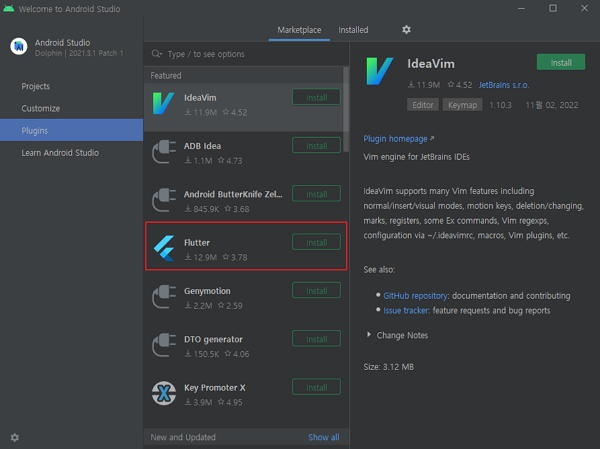600x449 pixels.
Task: Select the Android ButterKnife Zel... plugin name
Action: (x=233, y=194)
